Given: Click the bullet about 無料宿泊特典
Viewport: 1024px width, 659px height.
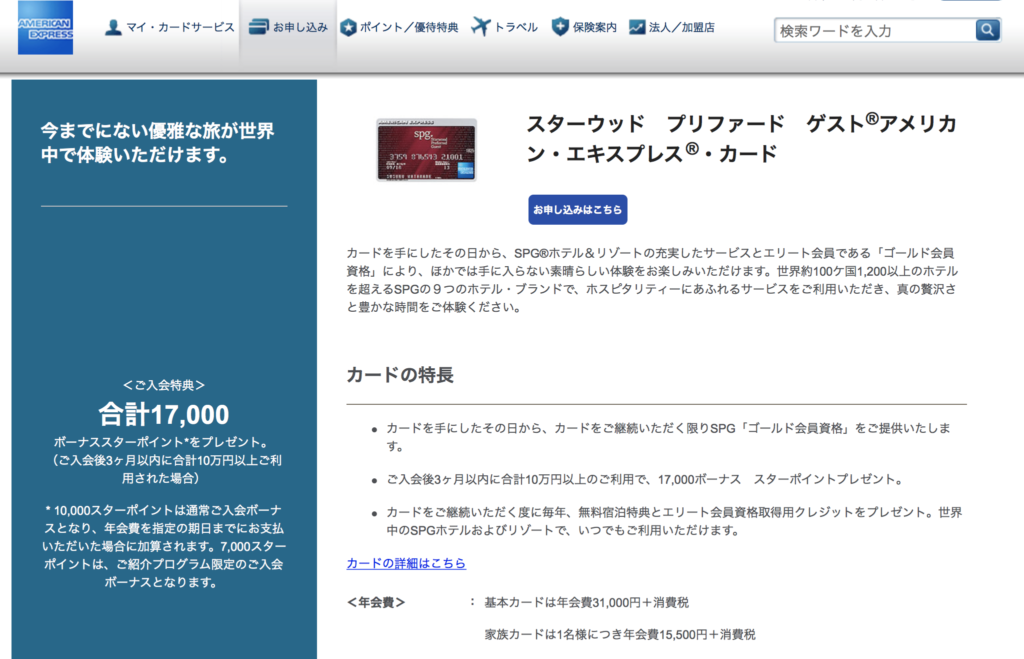Looking at the screenshot, I should (x=674, y=521).
